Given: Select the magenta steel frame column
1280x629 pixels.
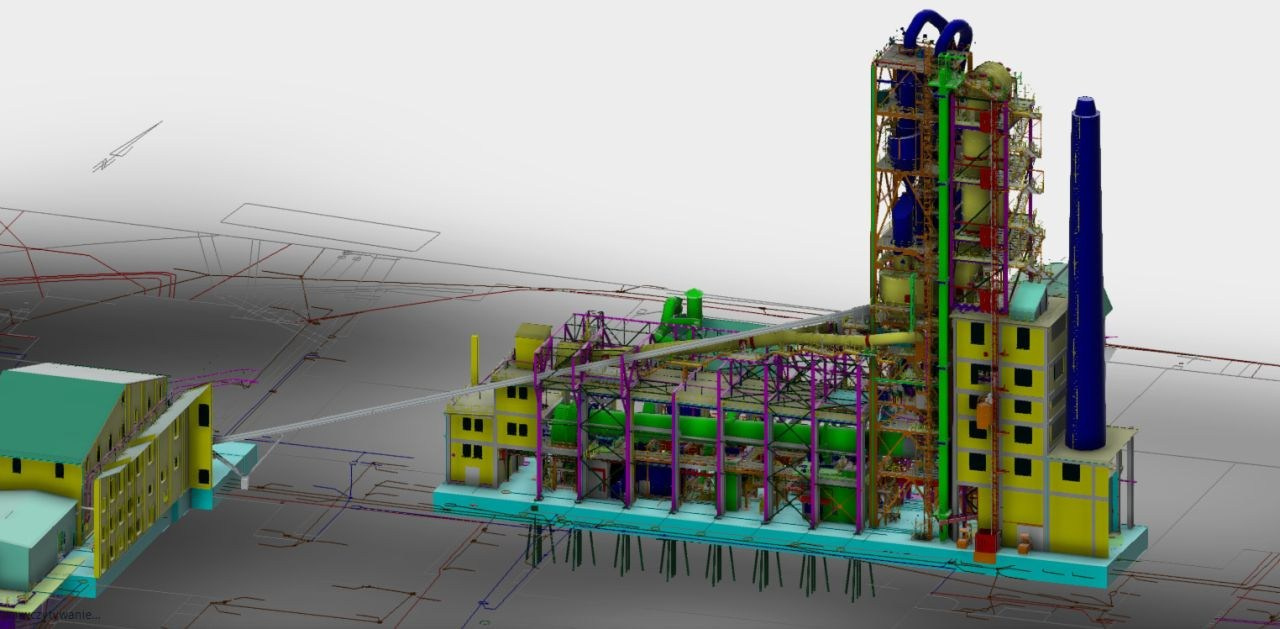Looking at the screenshot, I should coord(719,450).
